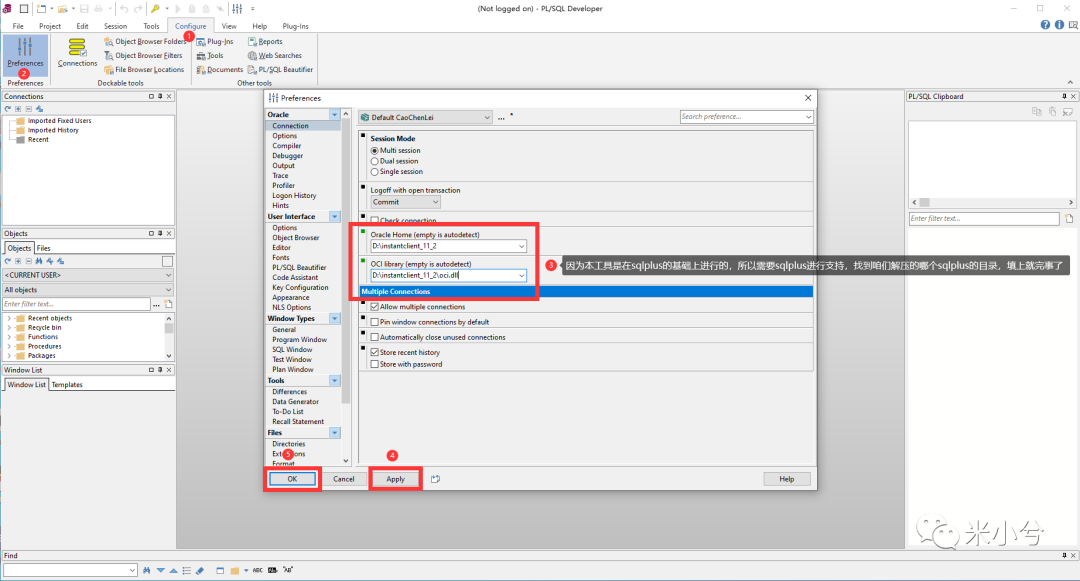Screen dimensions: 1080x581
Task: Click the Find text input box
Action: 70,570
